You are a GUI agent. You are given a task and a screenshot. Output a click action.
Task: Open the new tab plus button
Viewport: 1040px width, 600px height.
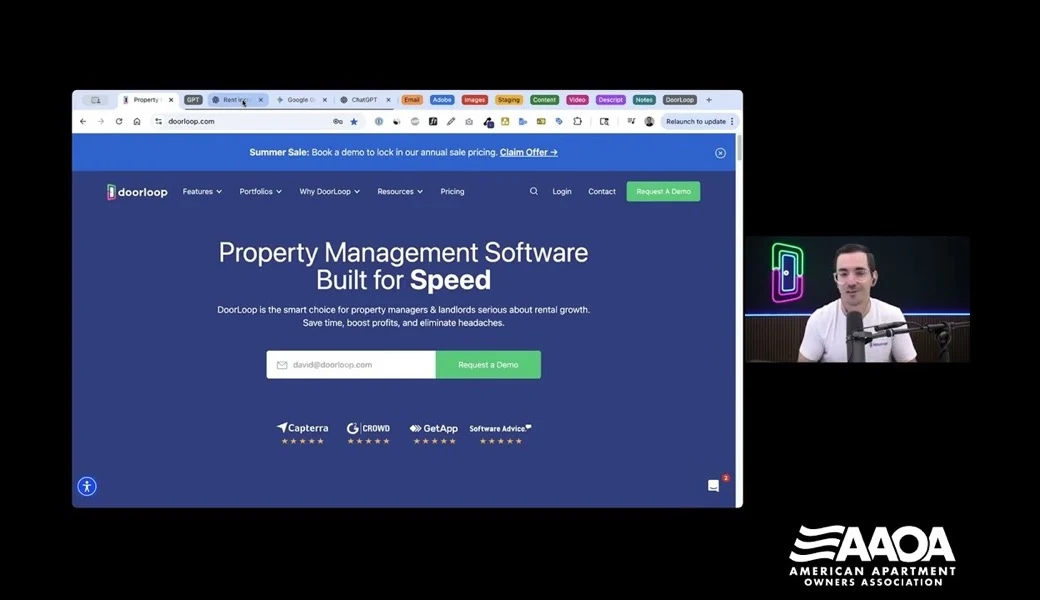pyautogui.click(x=709, y=100)
